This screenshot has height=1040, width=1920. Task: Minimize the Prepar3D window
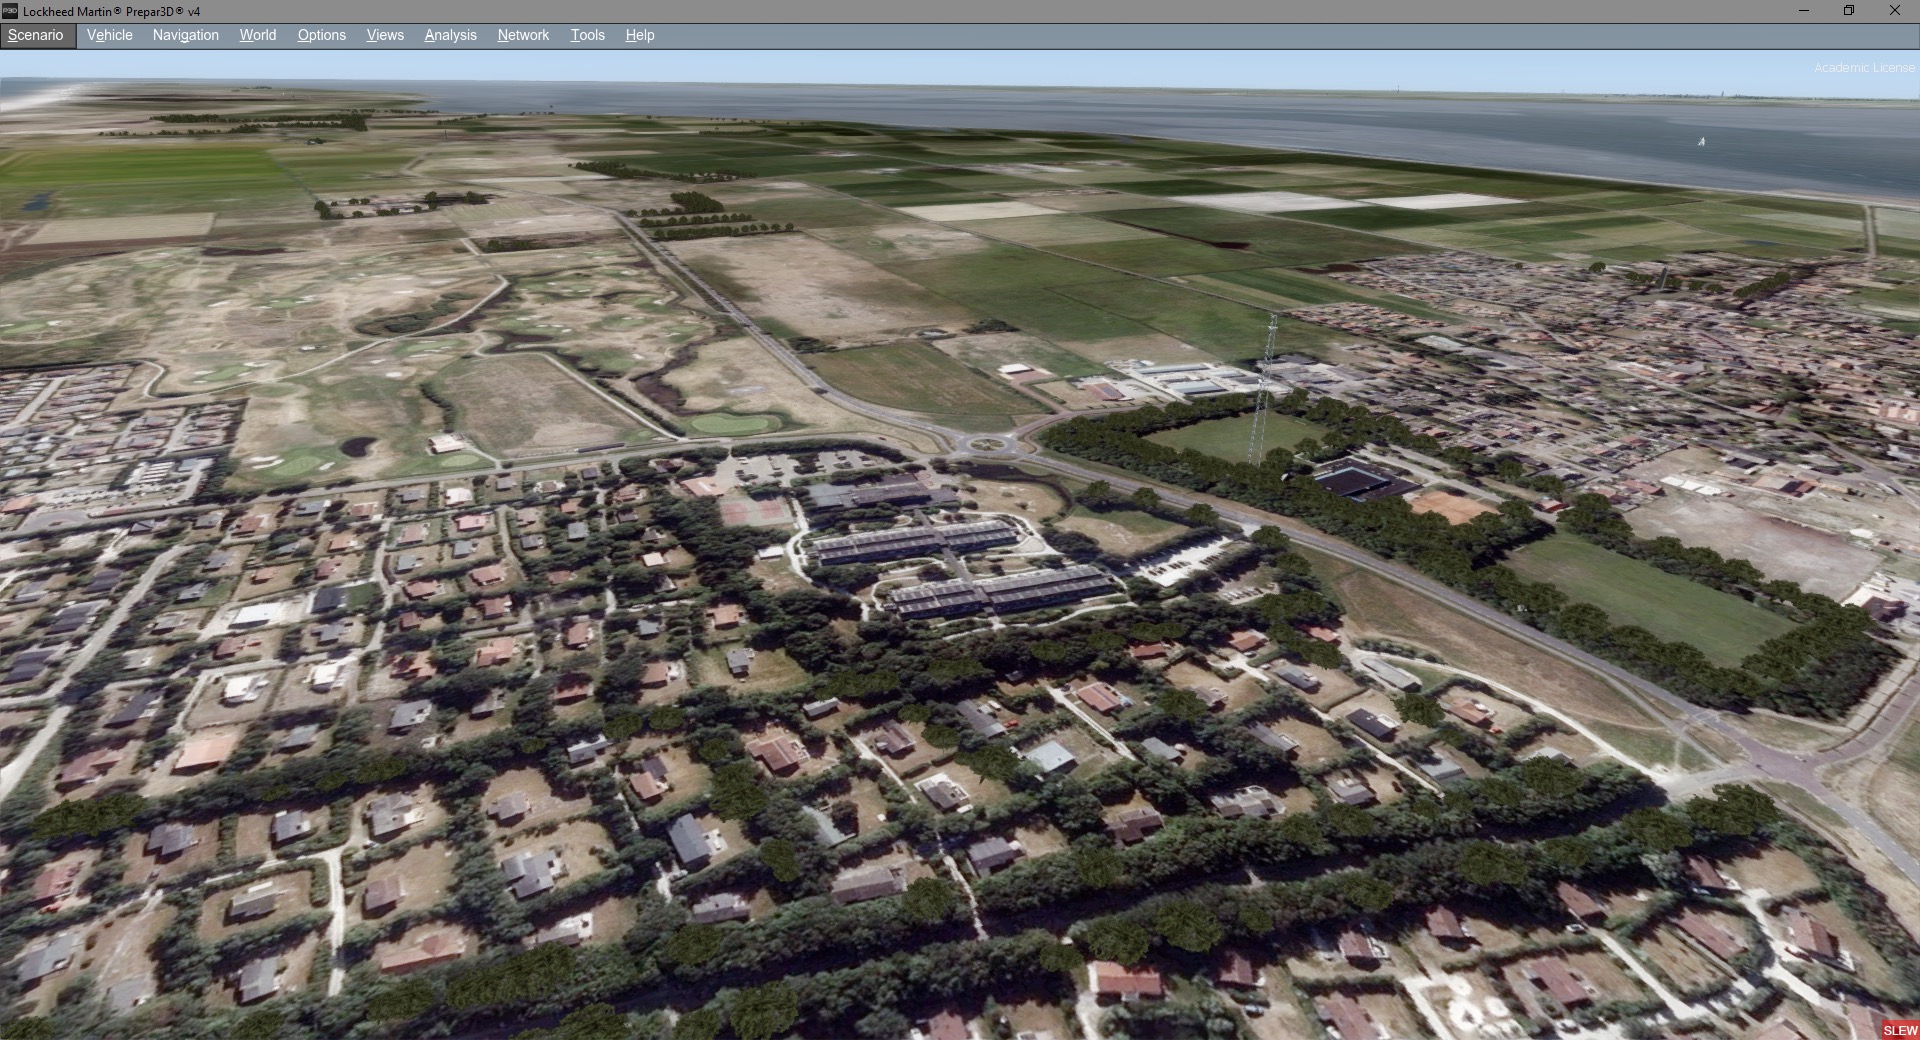(1804, 11)
